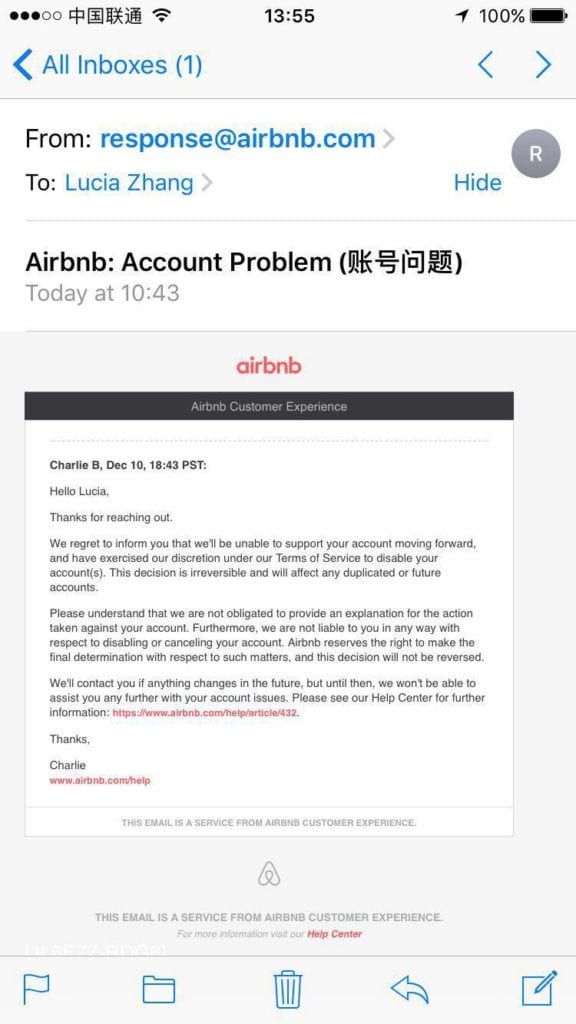Open www.airbnb.com/help signature link

click(x=100, y=780)
